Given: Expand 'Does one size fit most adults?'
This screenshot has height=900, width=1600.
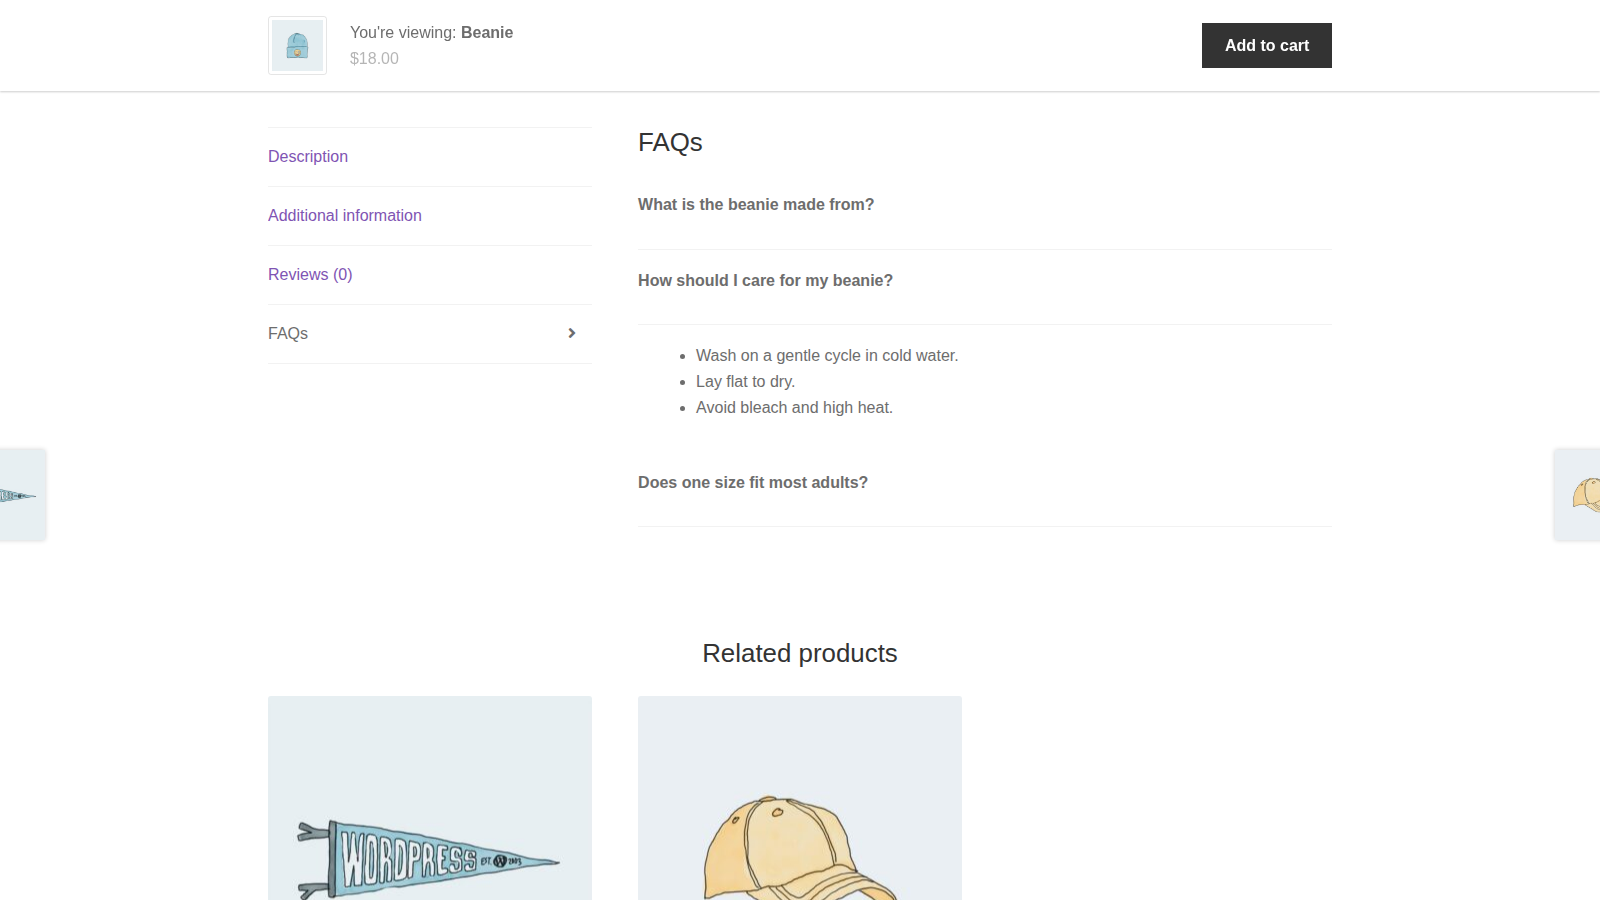Looking at the screenshot, I should 753,482.
